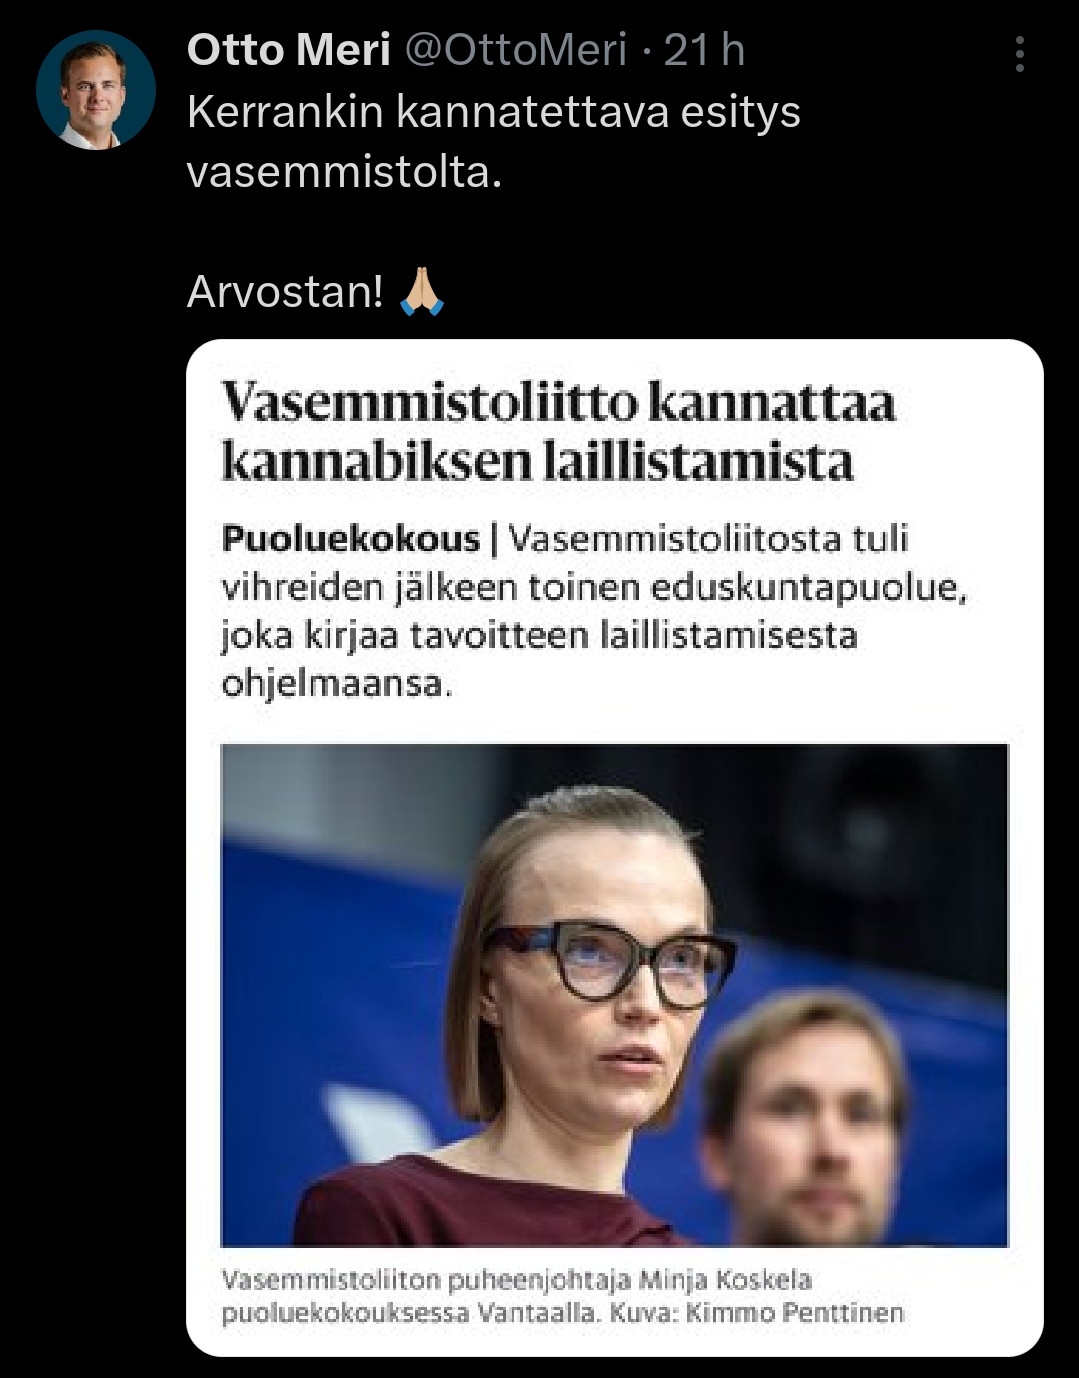Open Otto Meri's profile picture avatar
Screen dimensions: 1079x1378
coord(95,90)
